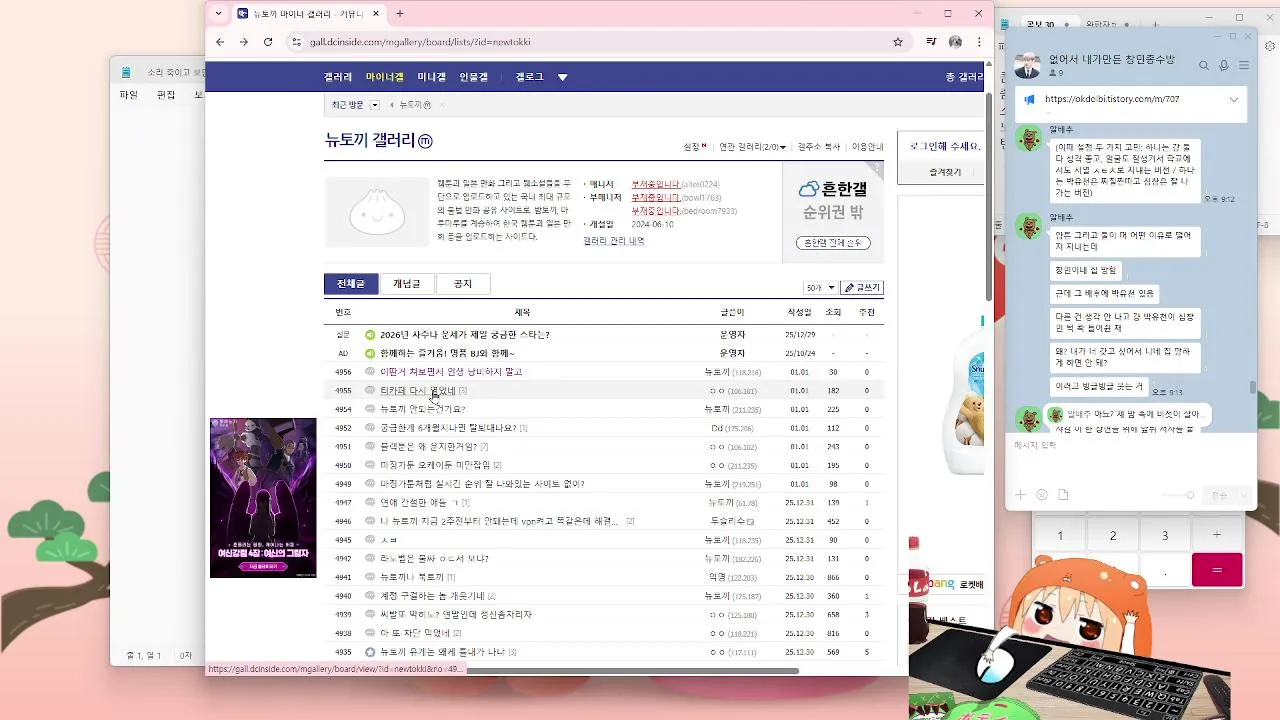The image size is (1280, 720).
Task: Click the search icon in chat window
Action: 1204,66
